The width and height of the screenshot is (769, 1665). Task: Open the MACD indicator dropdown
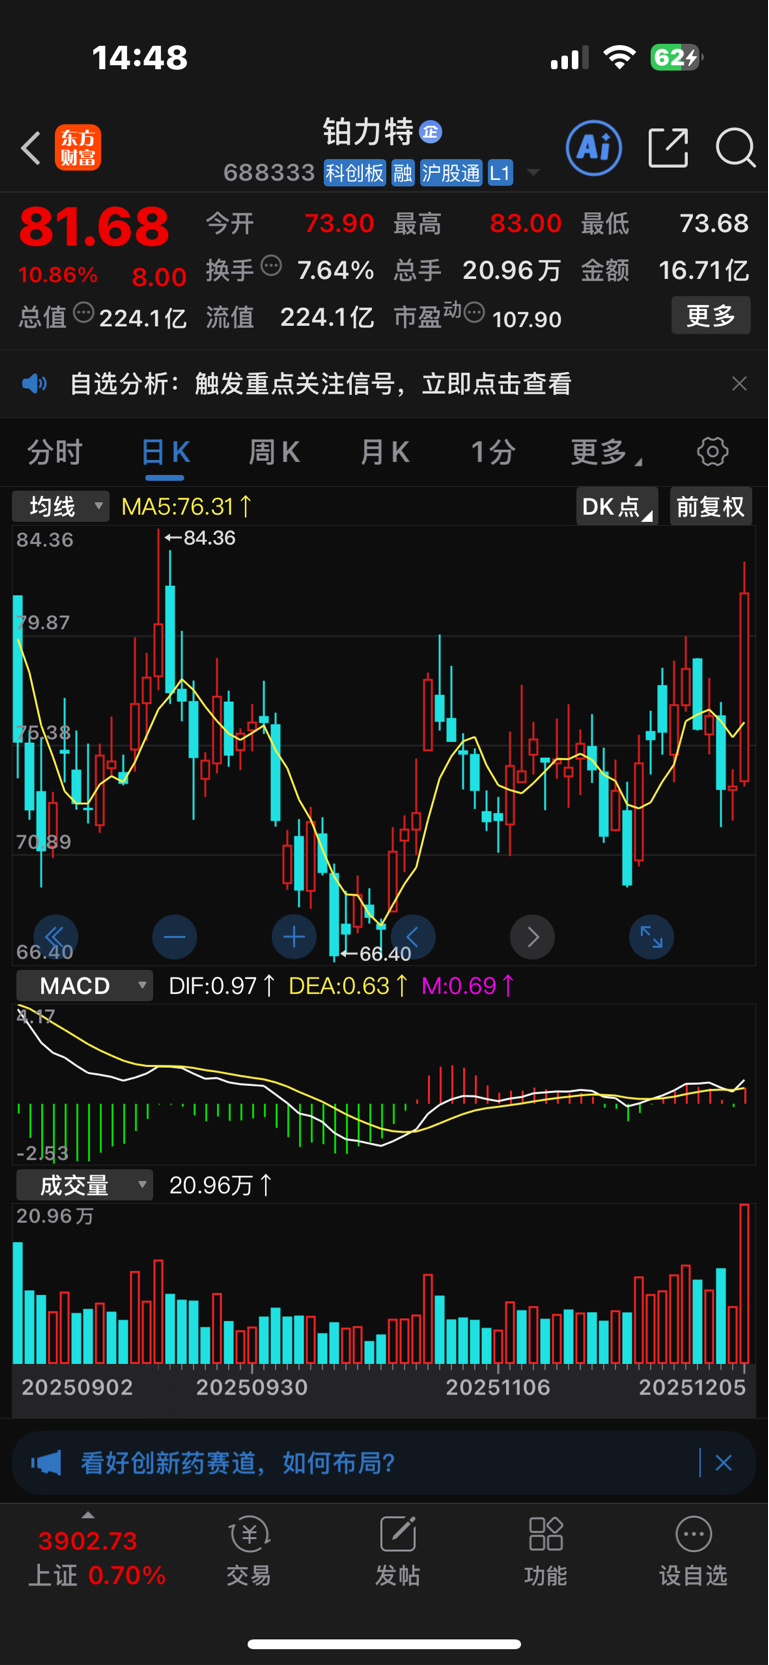coord(84,986)
